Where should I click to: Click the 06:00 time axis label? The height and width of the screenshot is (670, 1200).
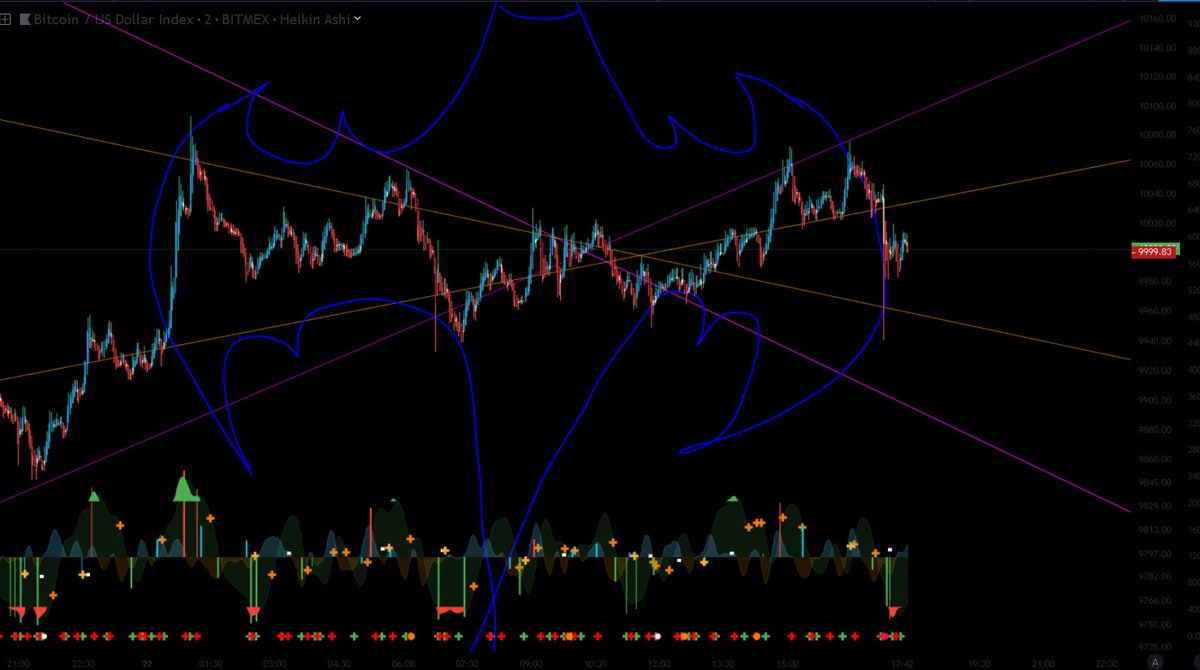click(x=403, y=662)
